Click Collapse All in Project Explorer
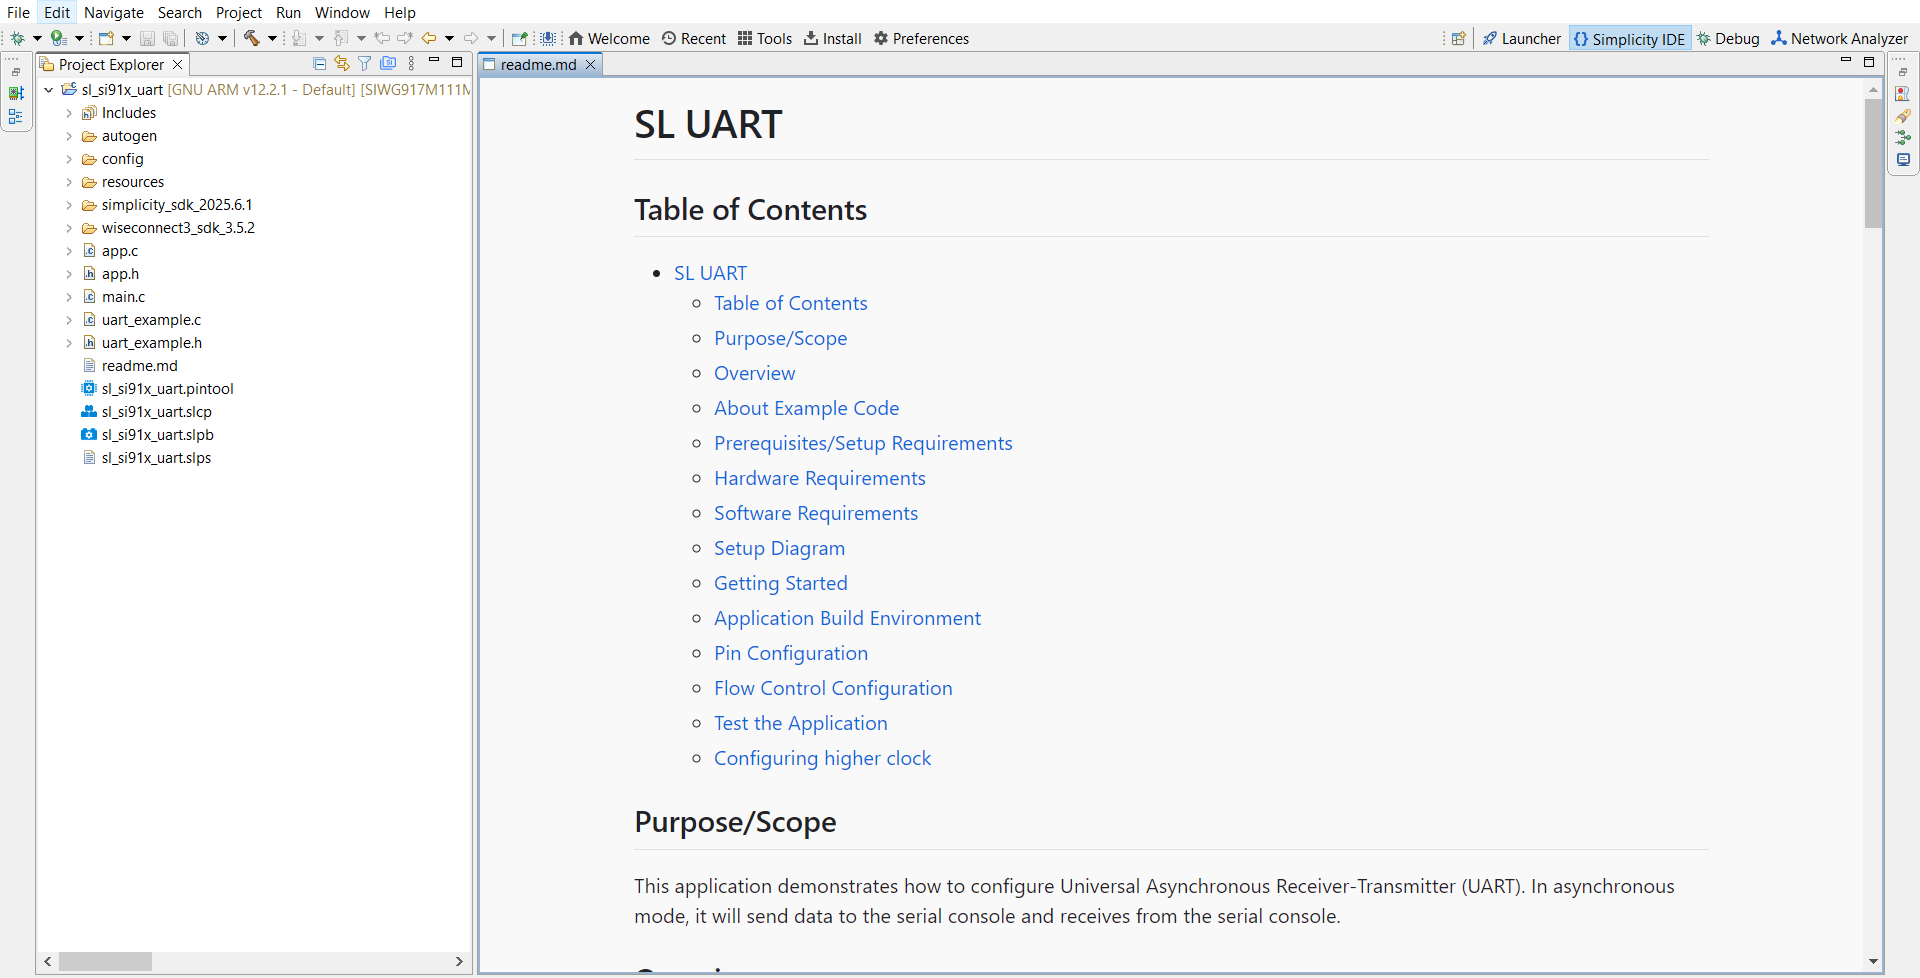 319,64
